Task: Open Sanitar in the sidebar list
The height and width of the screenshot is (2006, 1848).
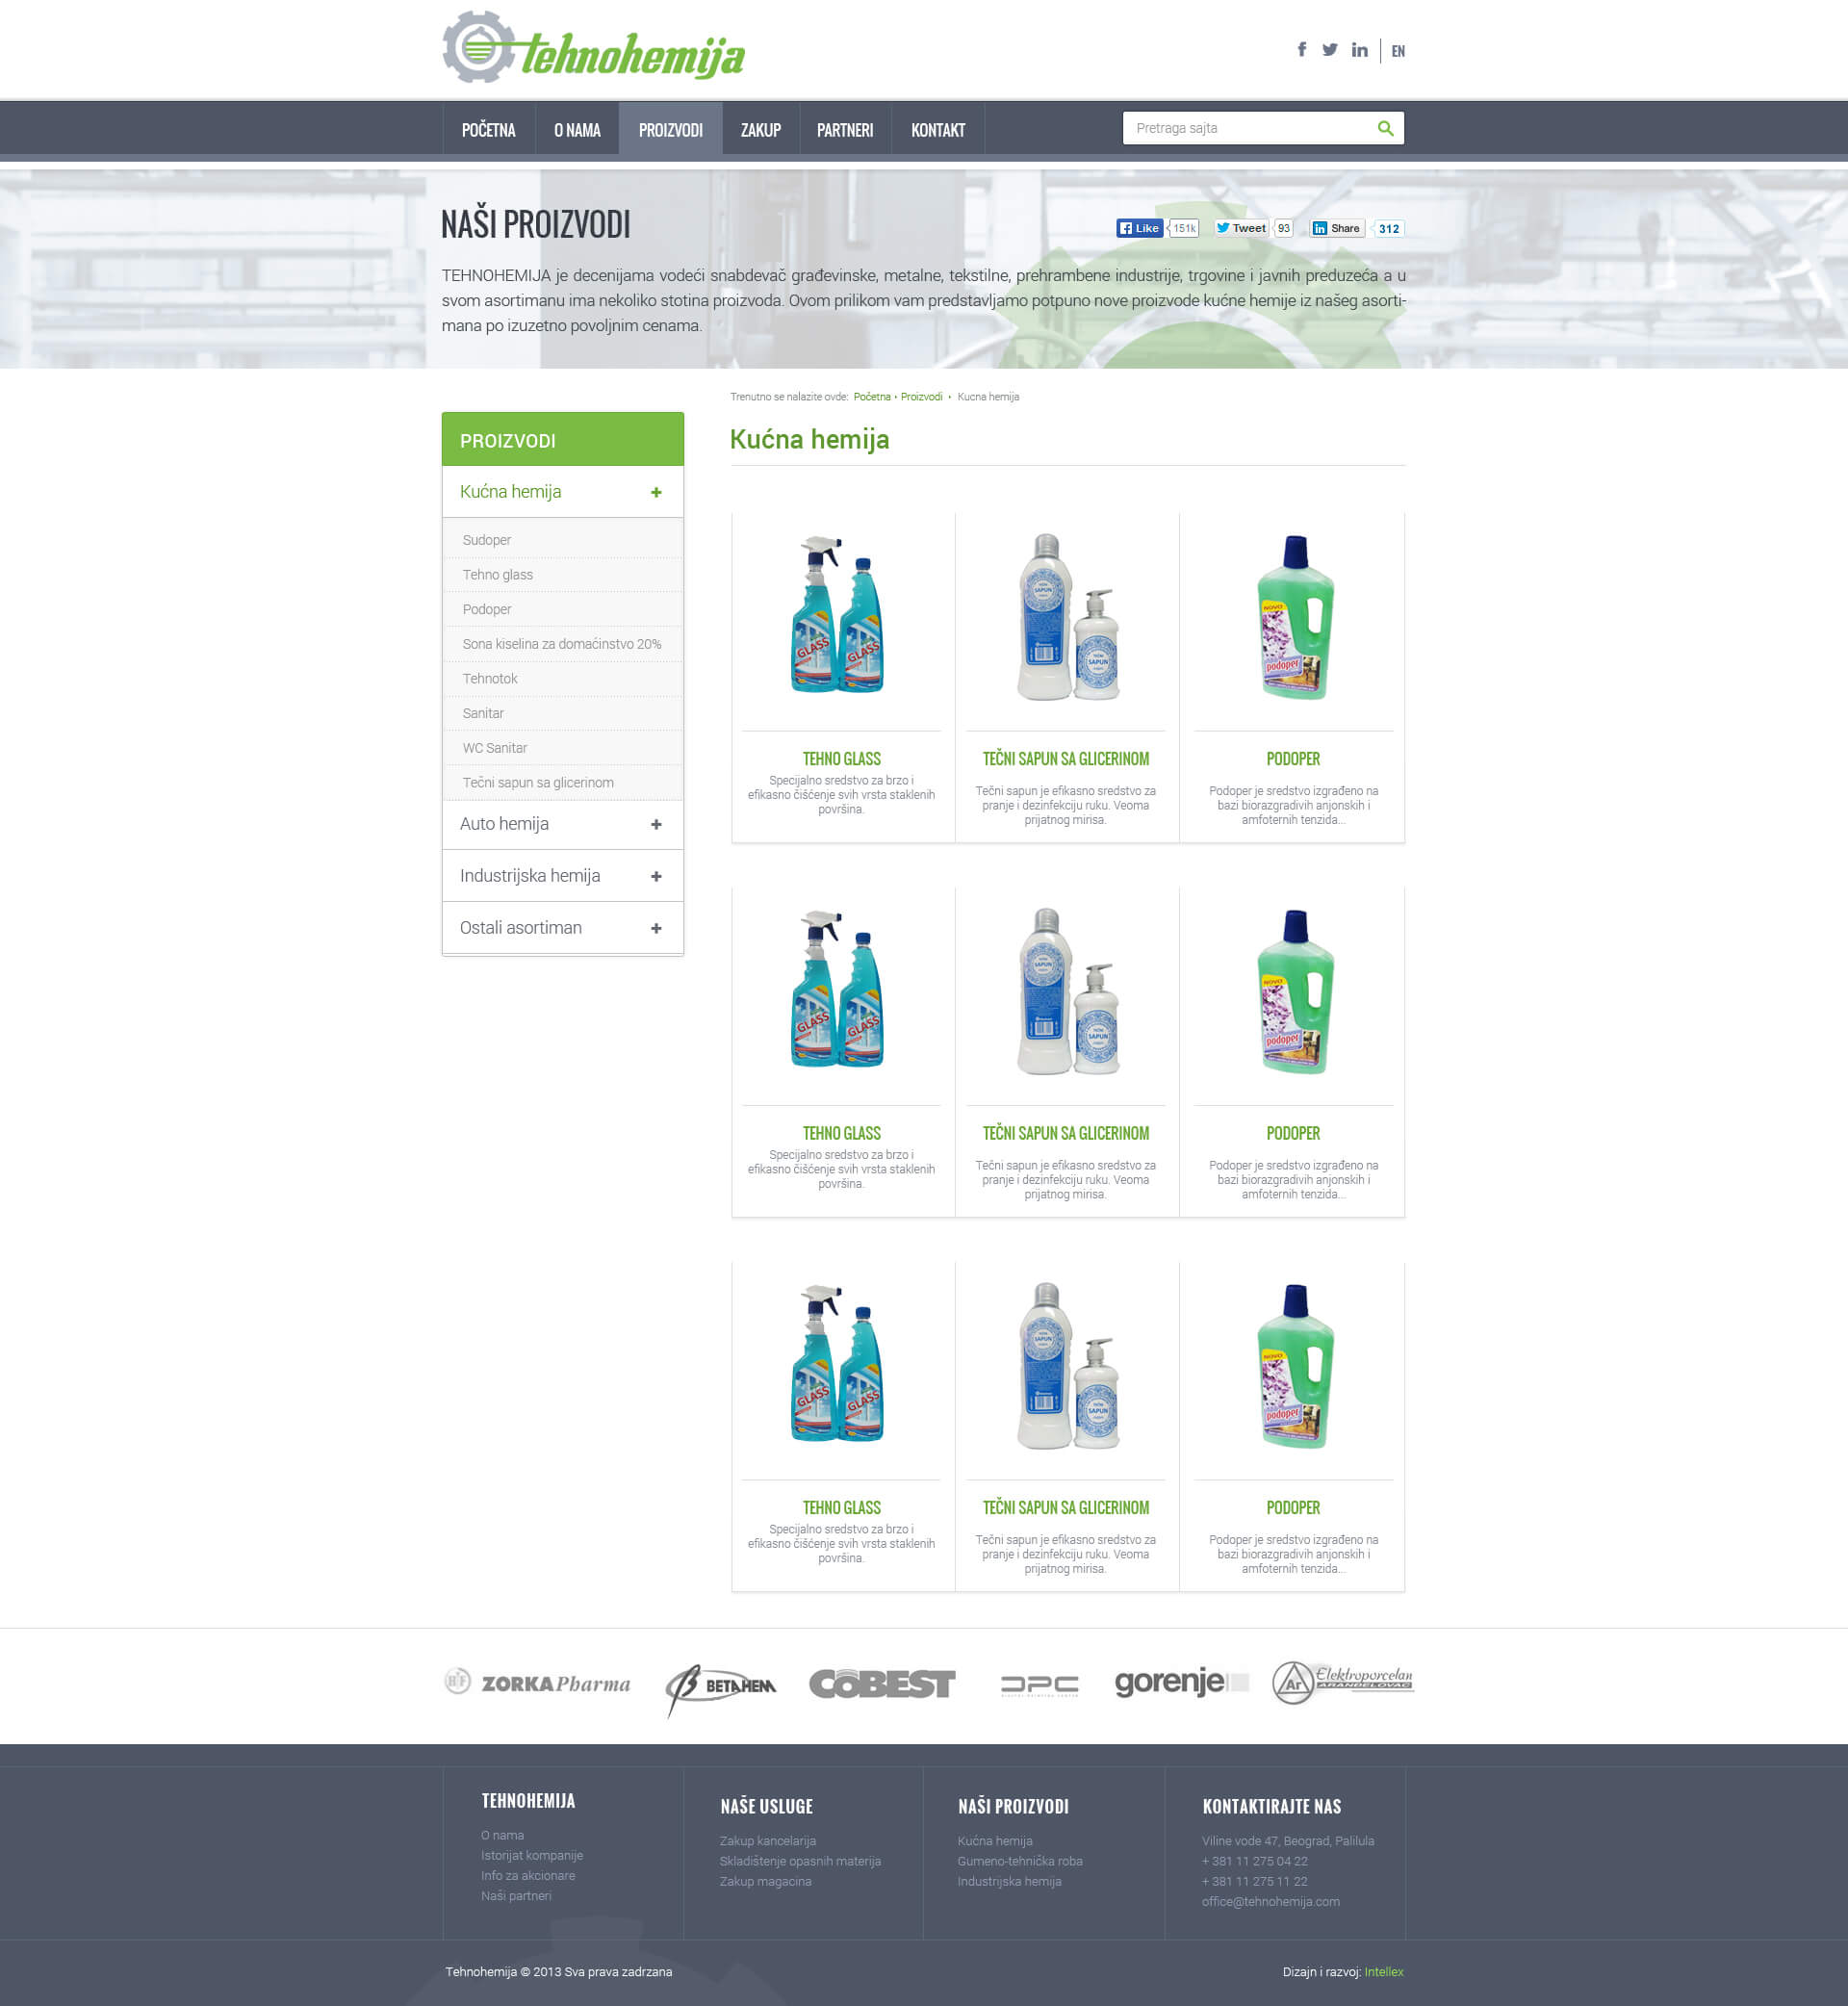Action: coord(483,713)
